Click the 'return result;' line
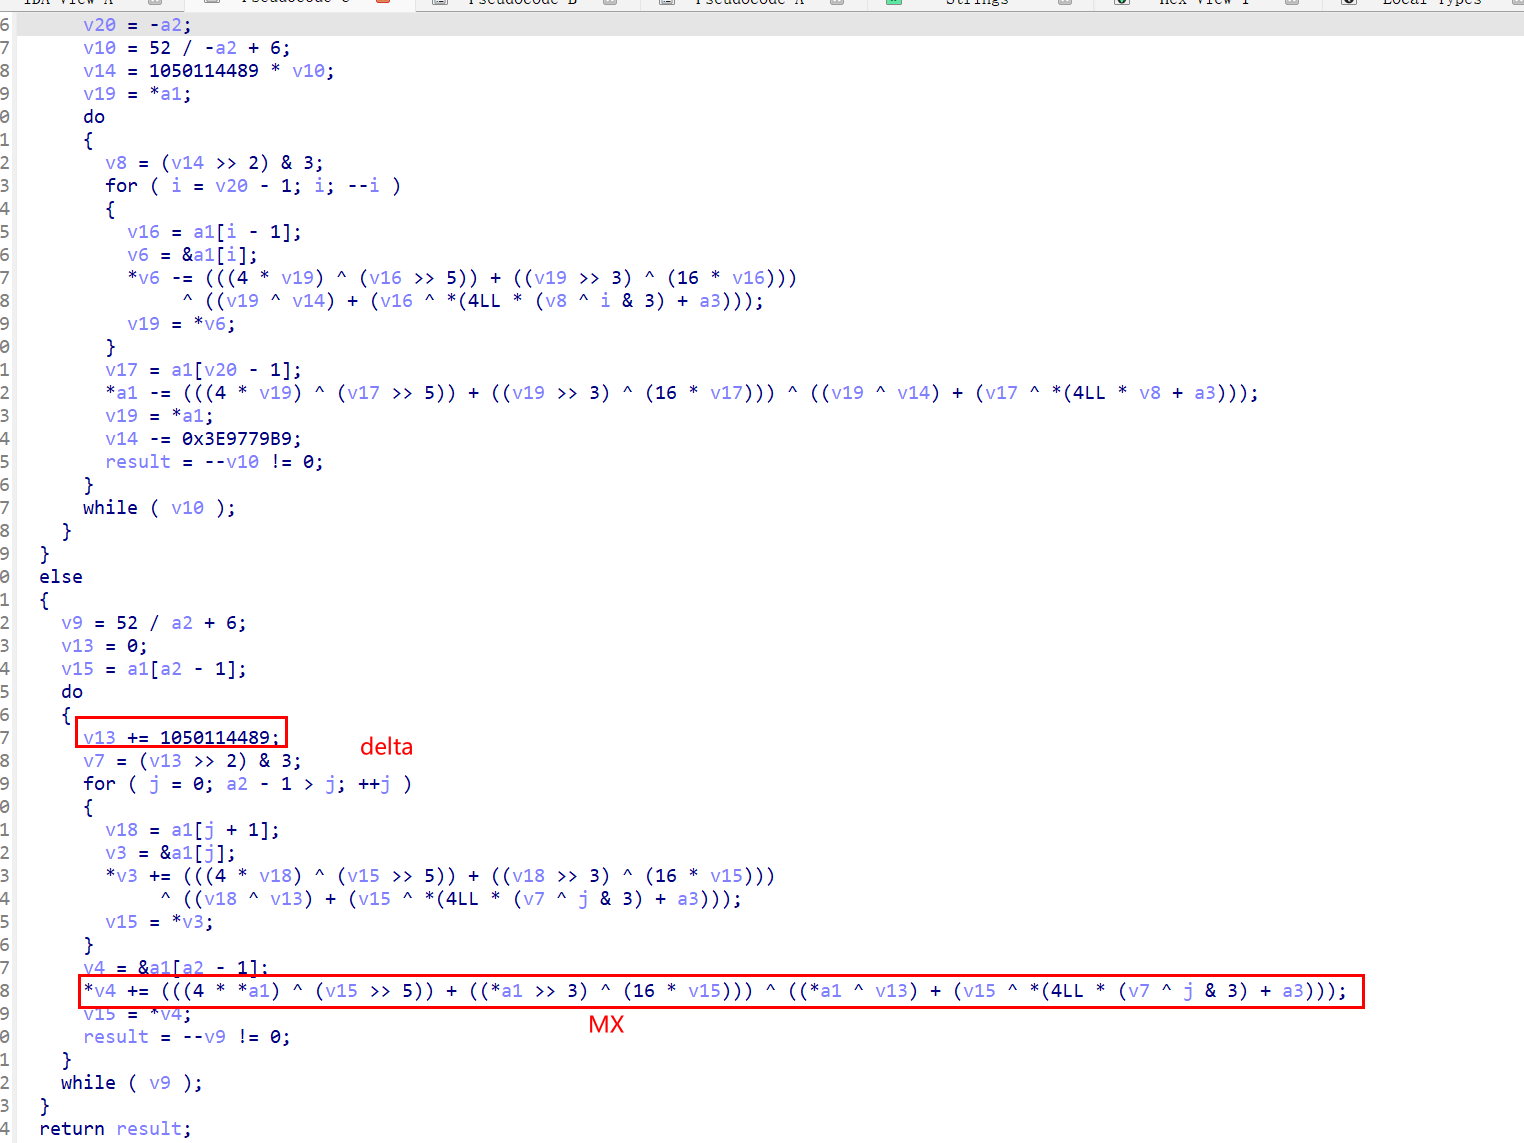 (115, 1129)
